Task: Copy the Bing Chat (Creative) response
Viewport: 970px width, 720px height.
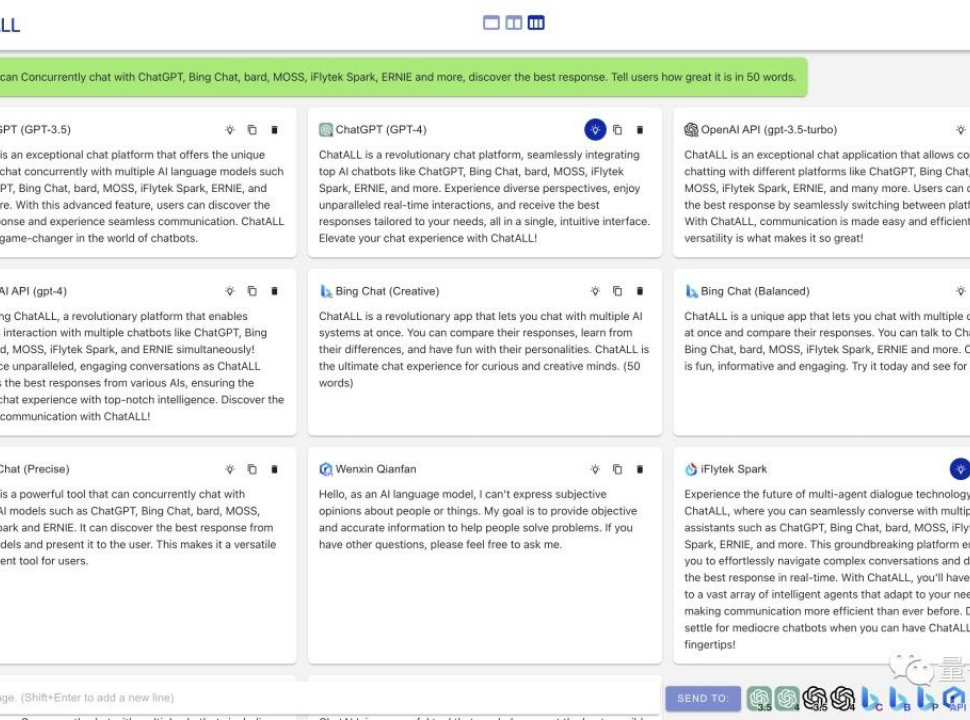Action: [x=617, y=291]
